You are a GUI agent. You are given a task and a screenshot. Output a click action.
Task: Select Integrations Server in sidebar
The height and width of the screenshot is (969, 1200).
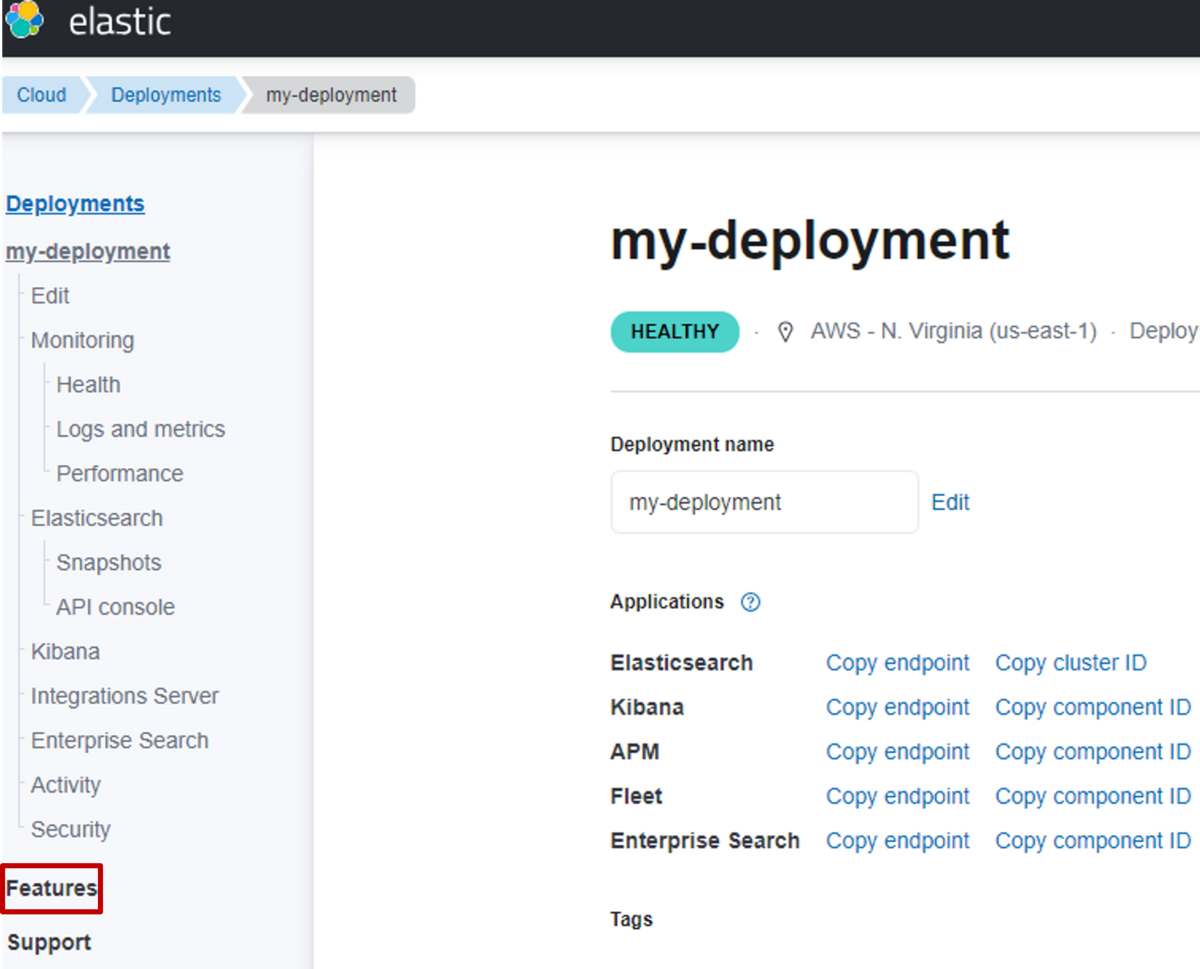tap(124, 696)
